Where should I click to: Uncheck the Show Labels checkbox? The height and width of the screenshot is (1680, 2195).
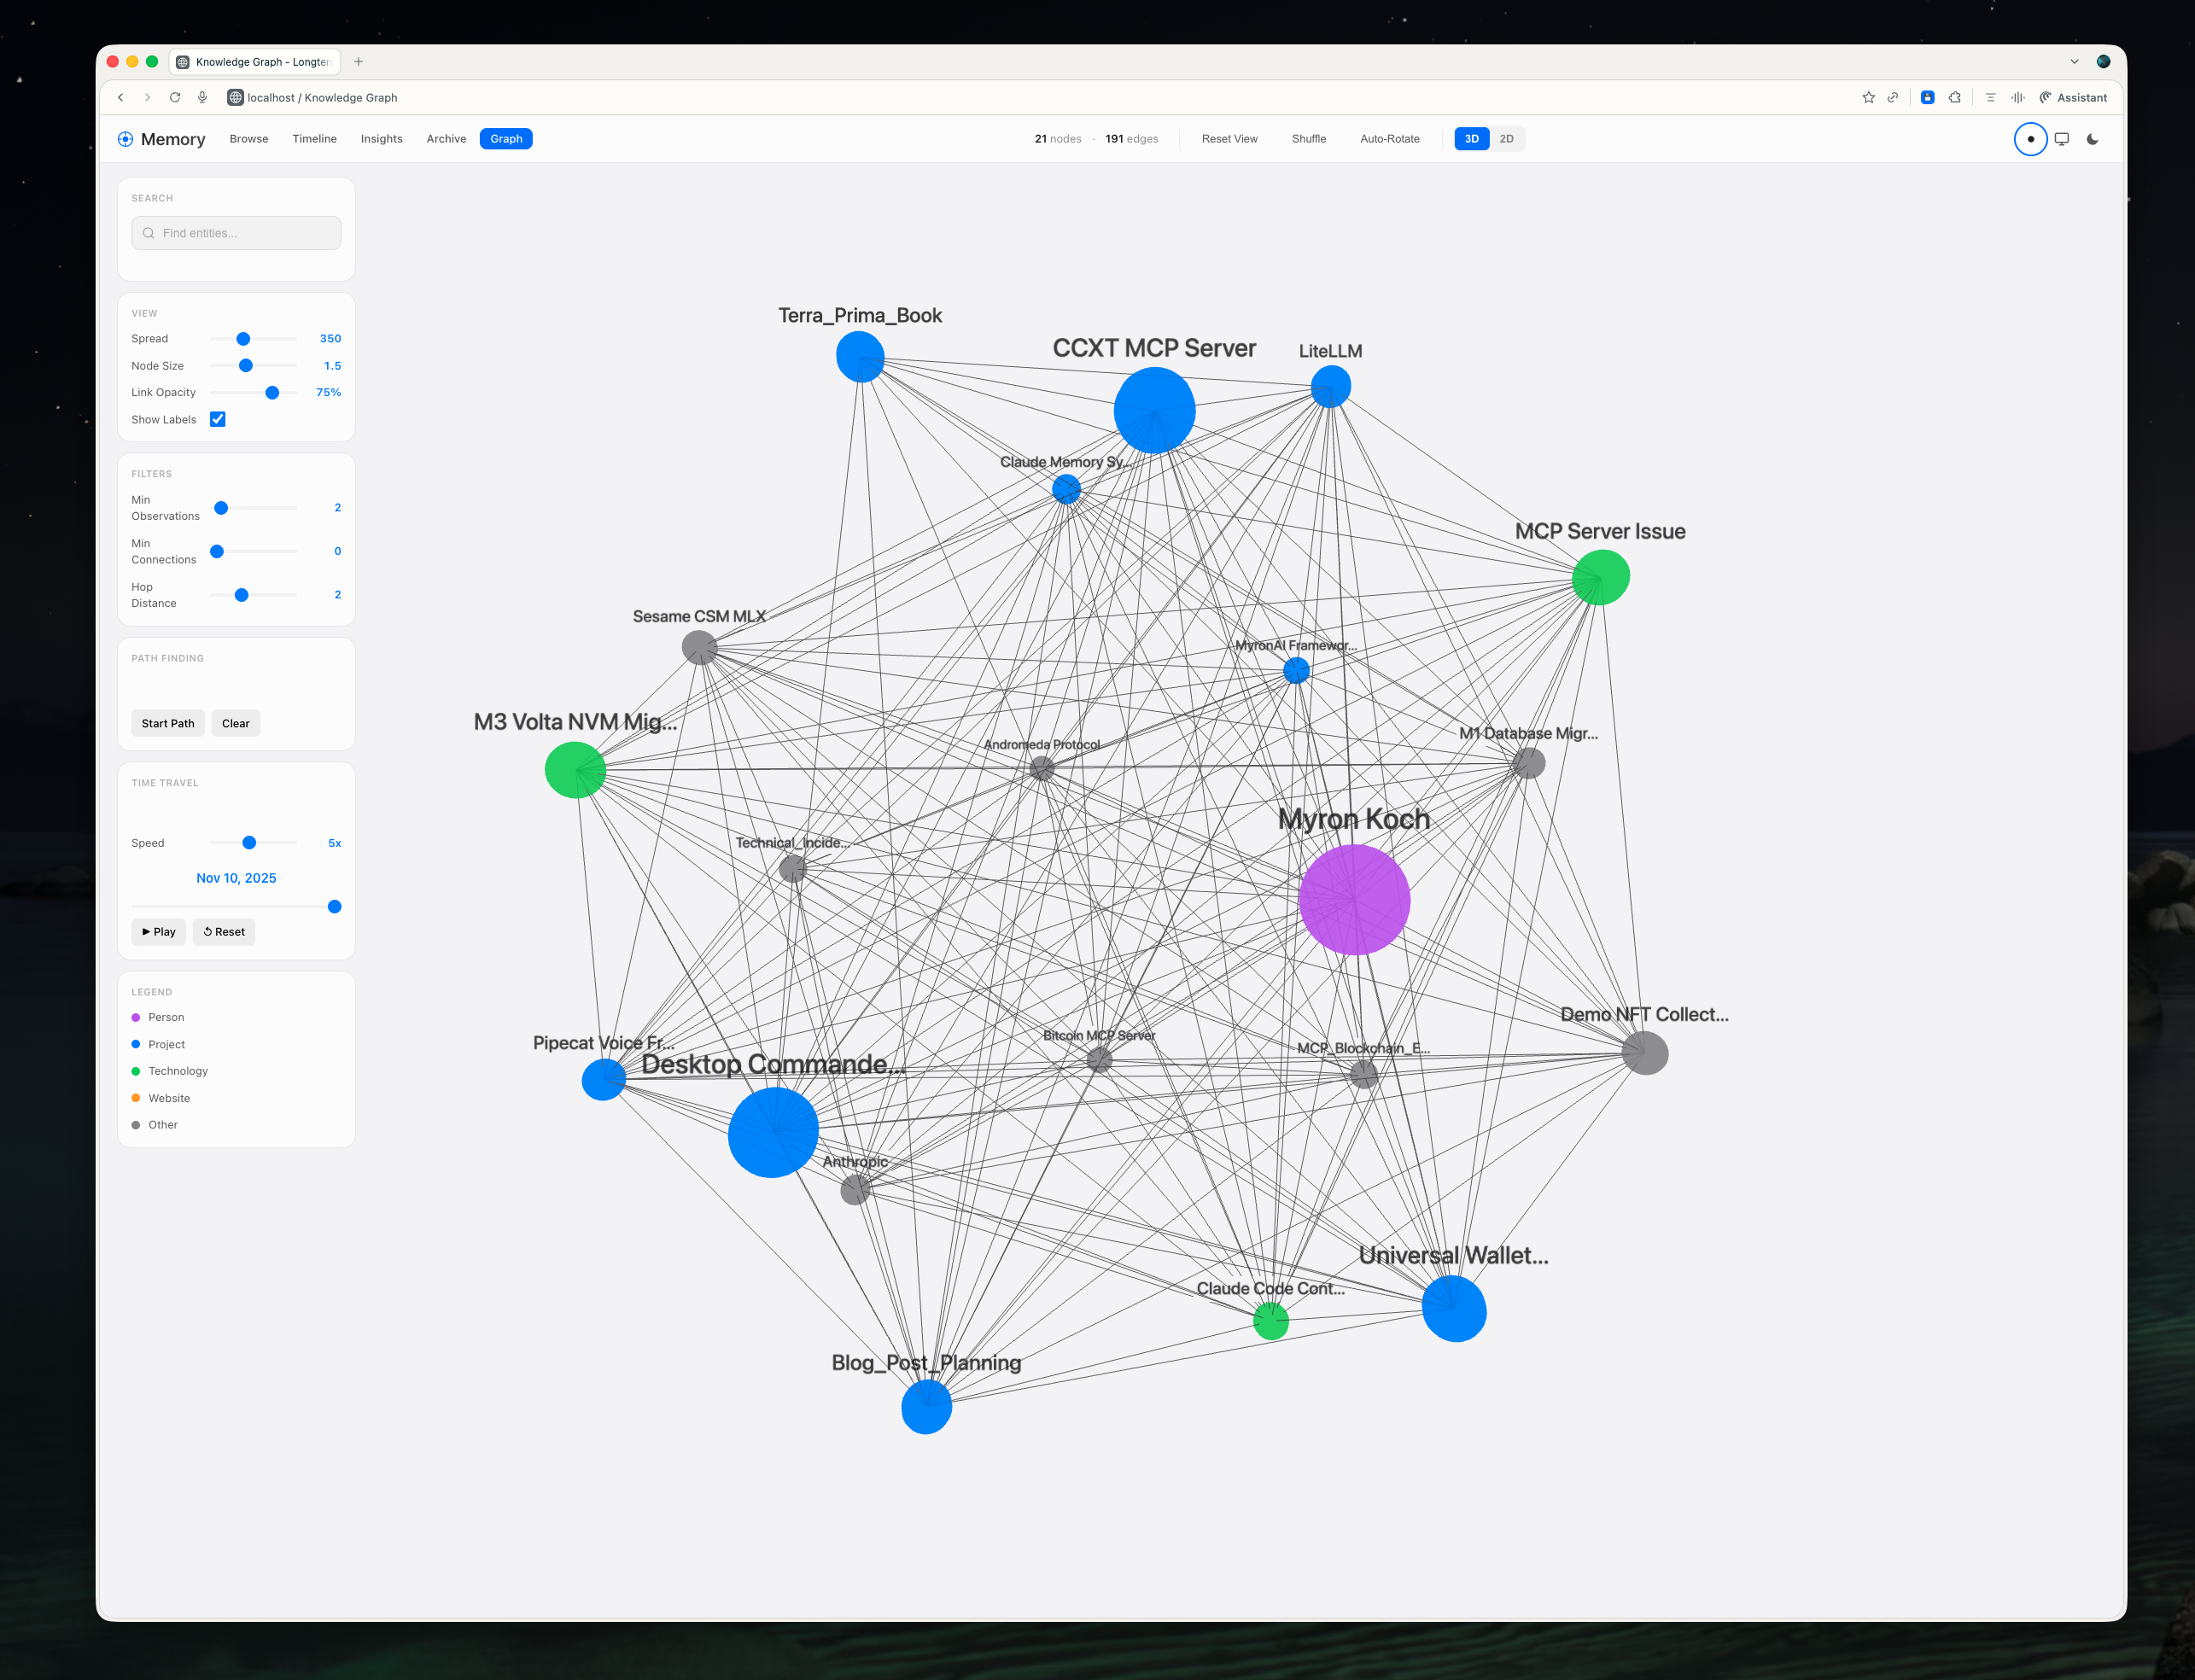pos(217,419)
